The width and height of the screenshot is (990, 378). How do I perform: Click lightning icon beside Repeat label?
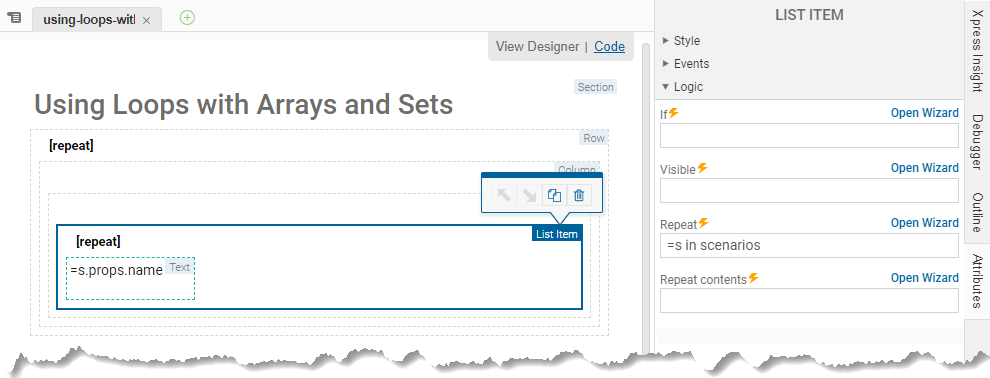point(704,223)
